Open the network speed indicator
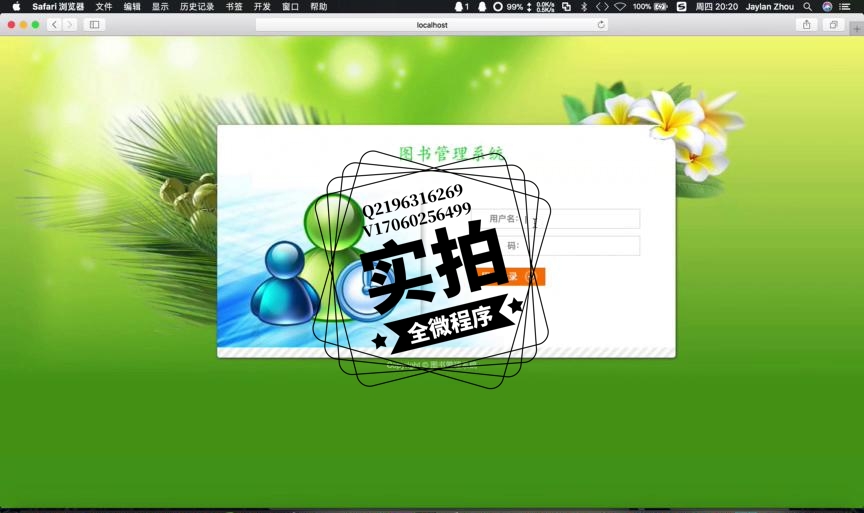864x513 pixels. [x=541, y=7]
